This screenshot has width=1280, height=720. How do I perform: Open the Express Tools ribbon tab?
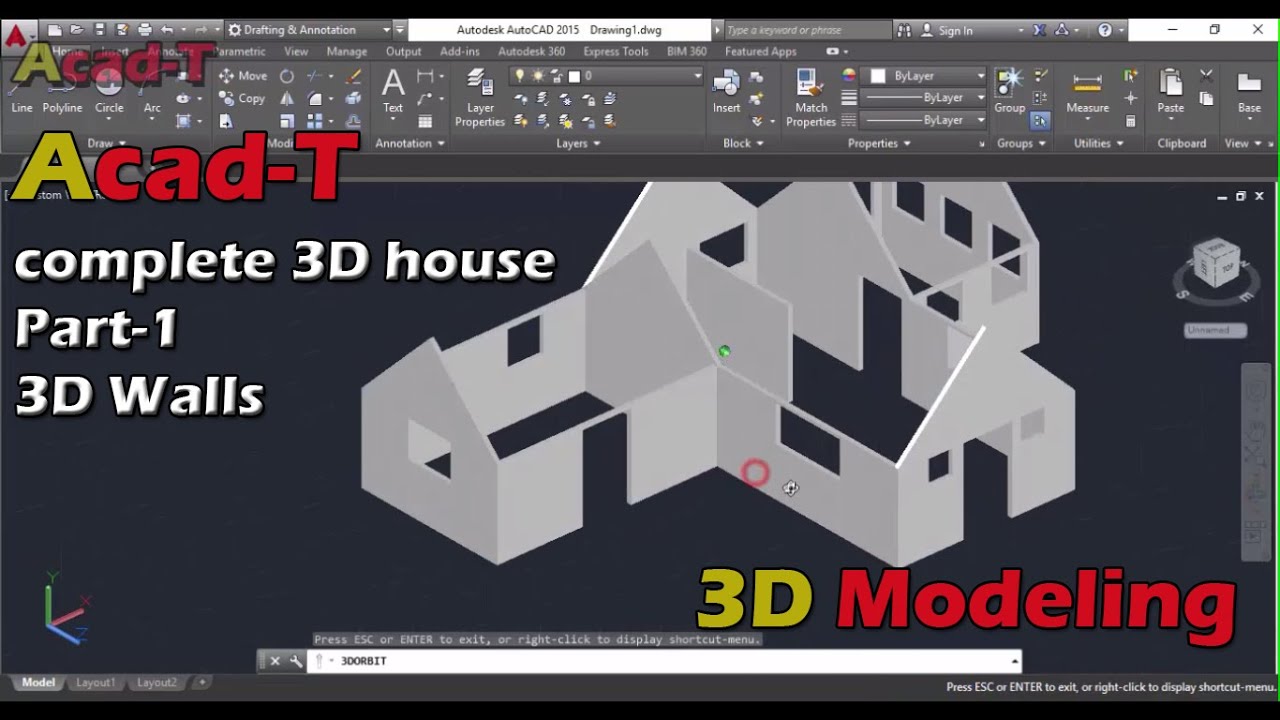click(x=616, y=51)
